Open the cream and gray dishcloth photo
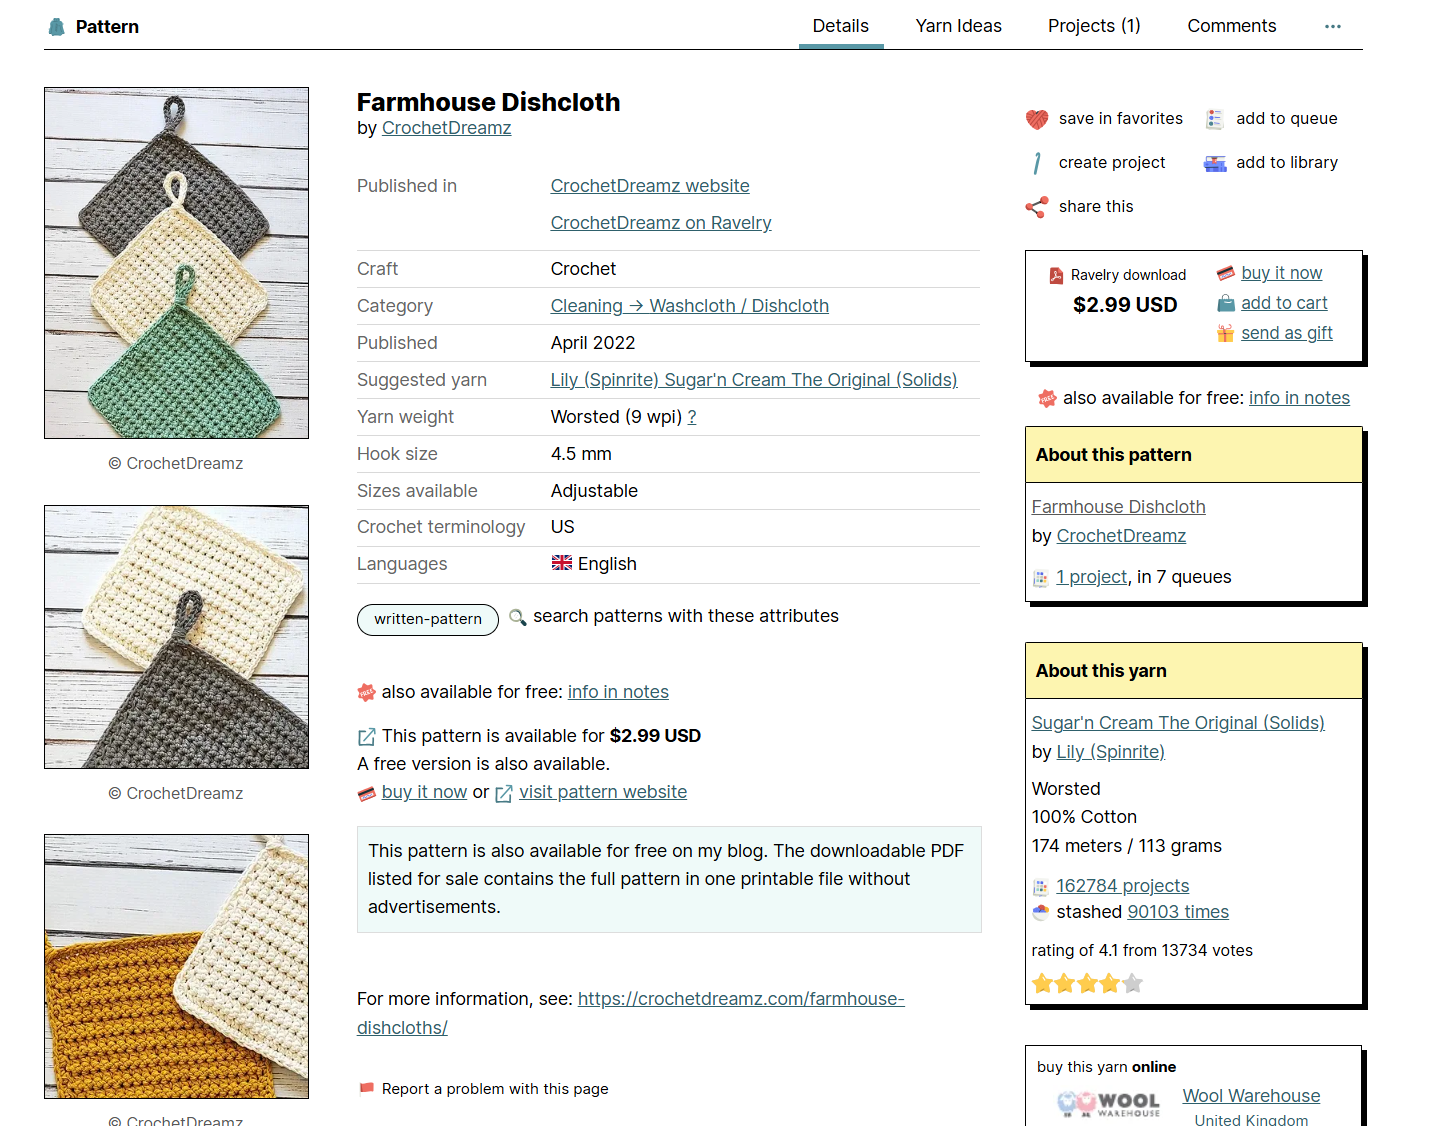 pos(176,637)
